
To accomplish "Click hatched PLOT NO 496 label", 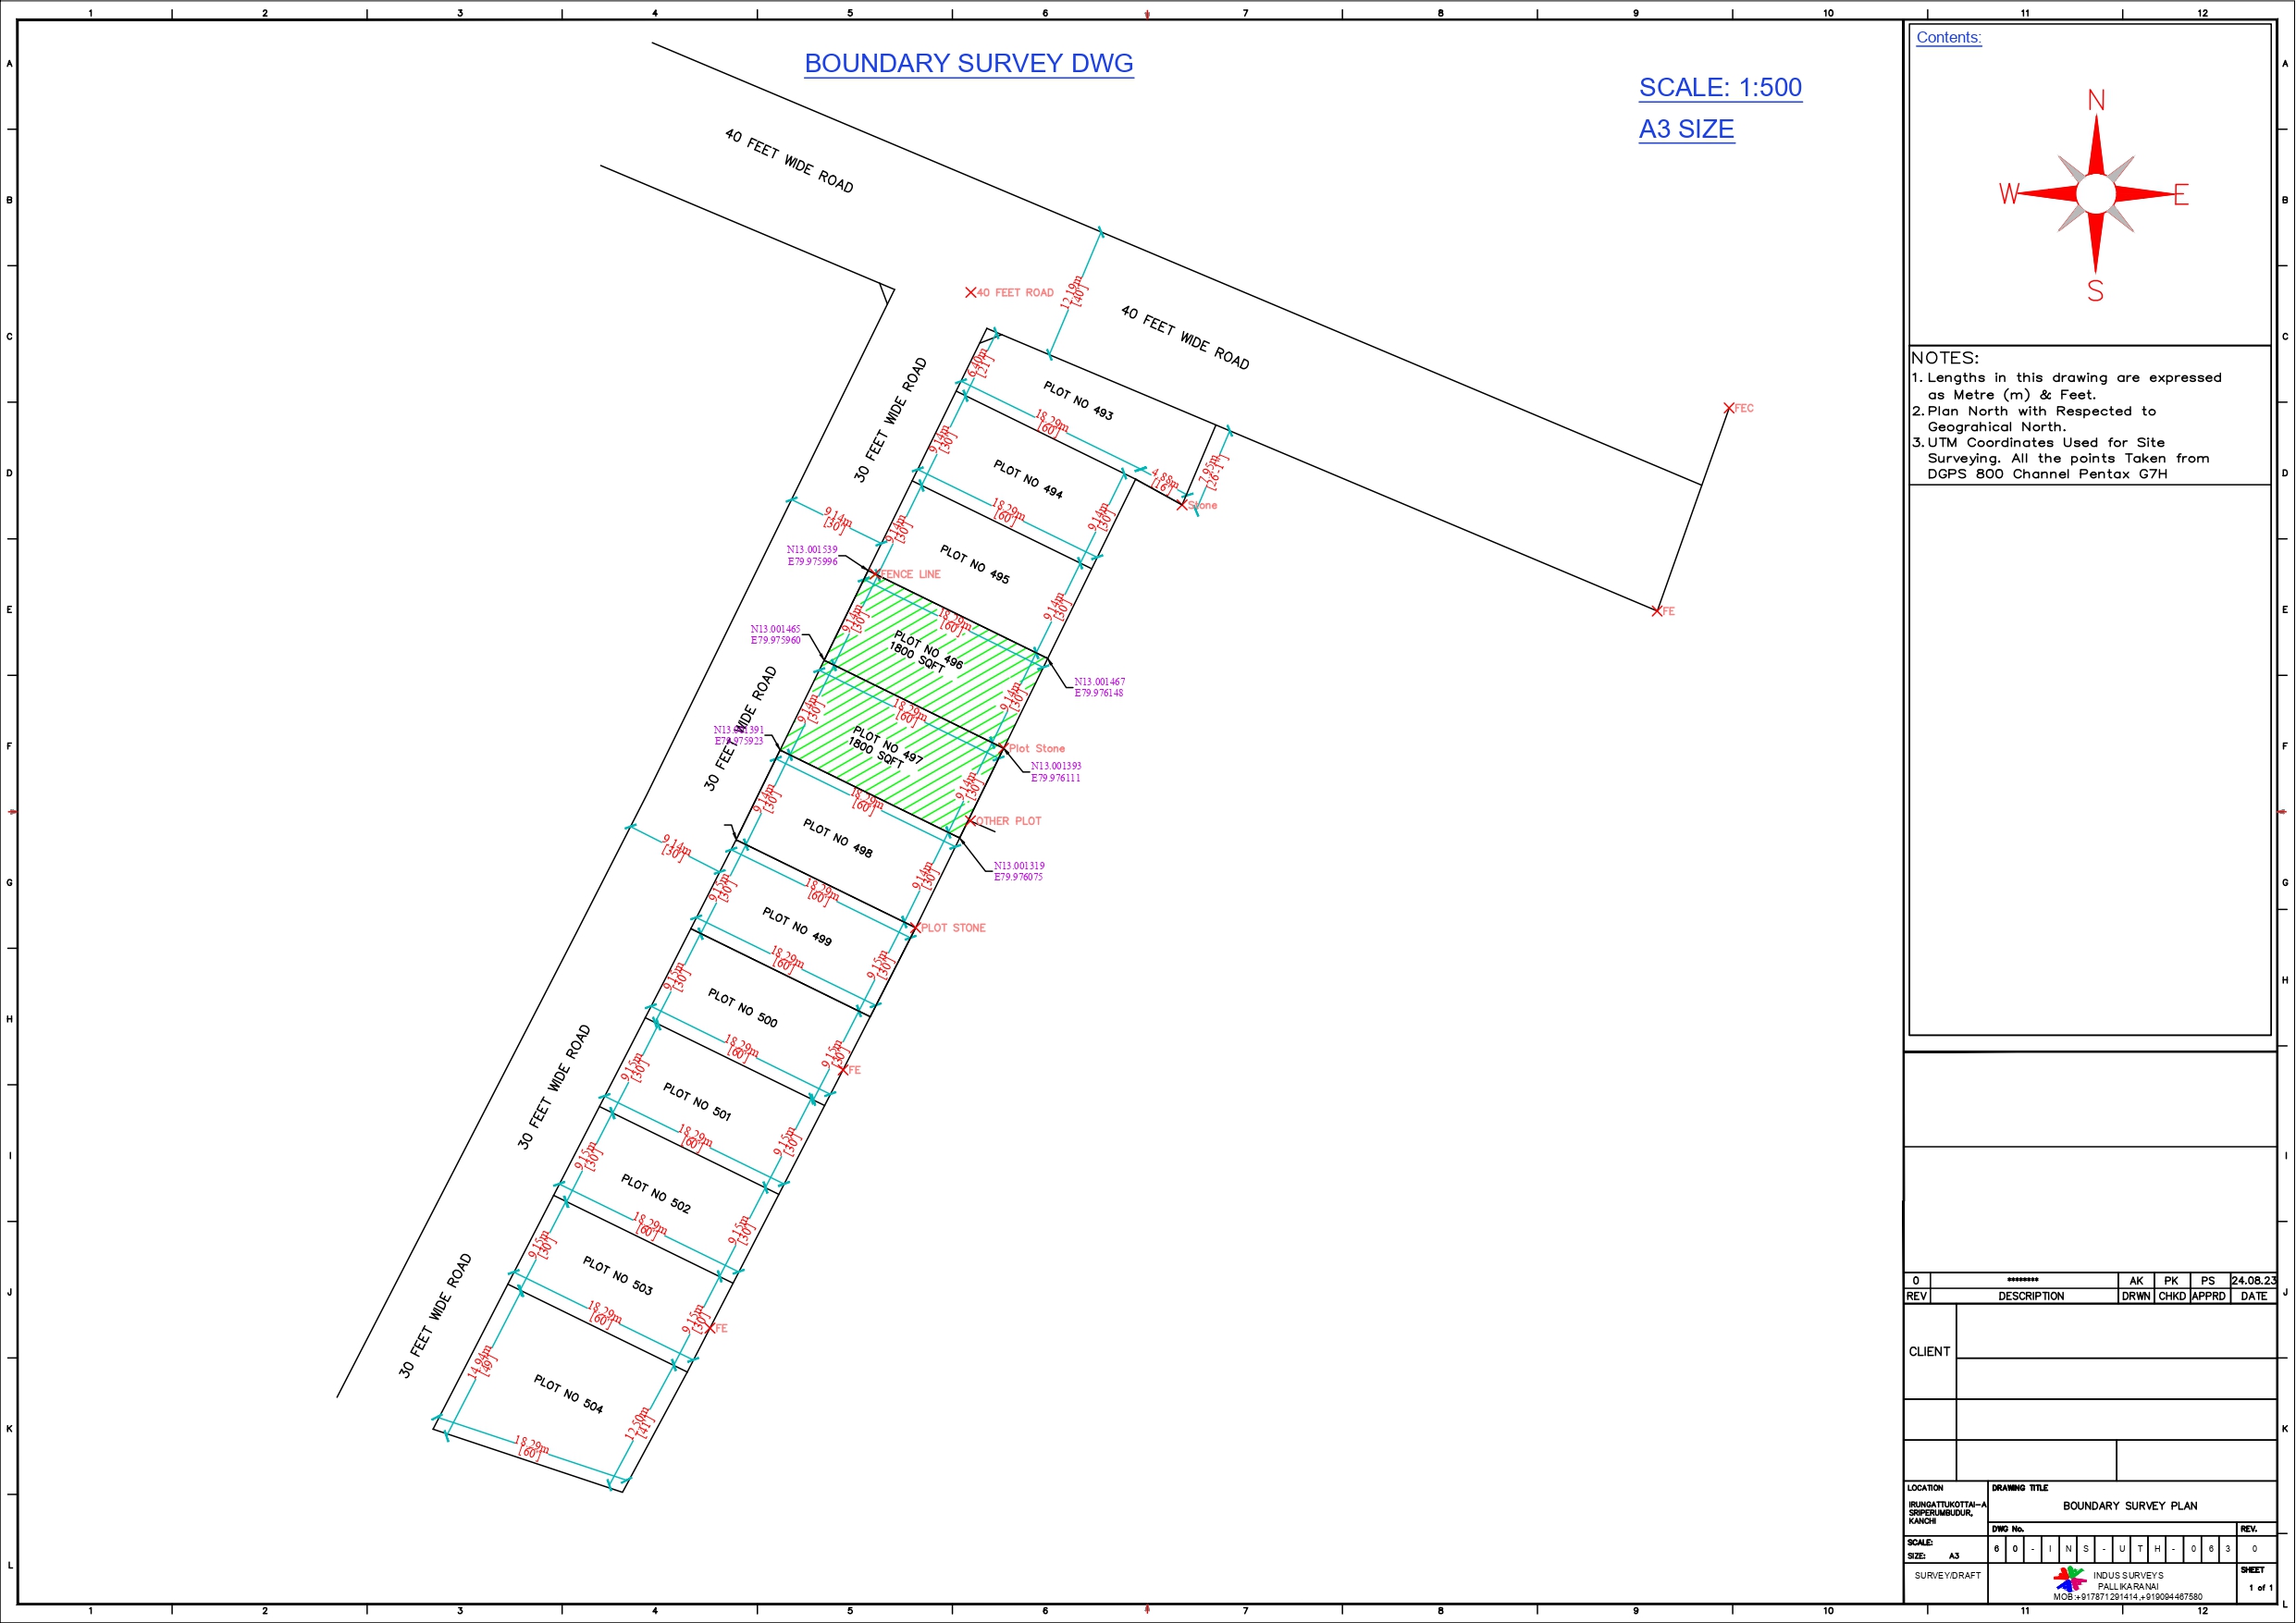I will coord(928,650).
